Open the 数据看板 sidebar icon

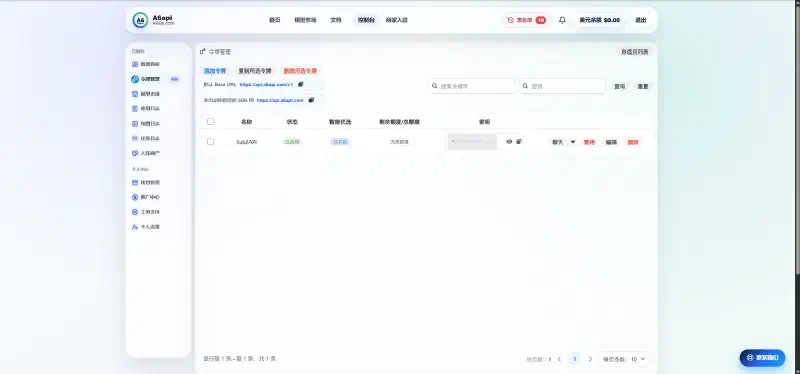point(135,64)
